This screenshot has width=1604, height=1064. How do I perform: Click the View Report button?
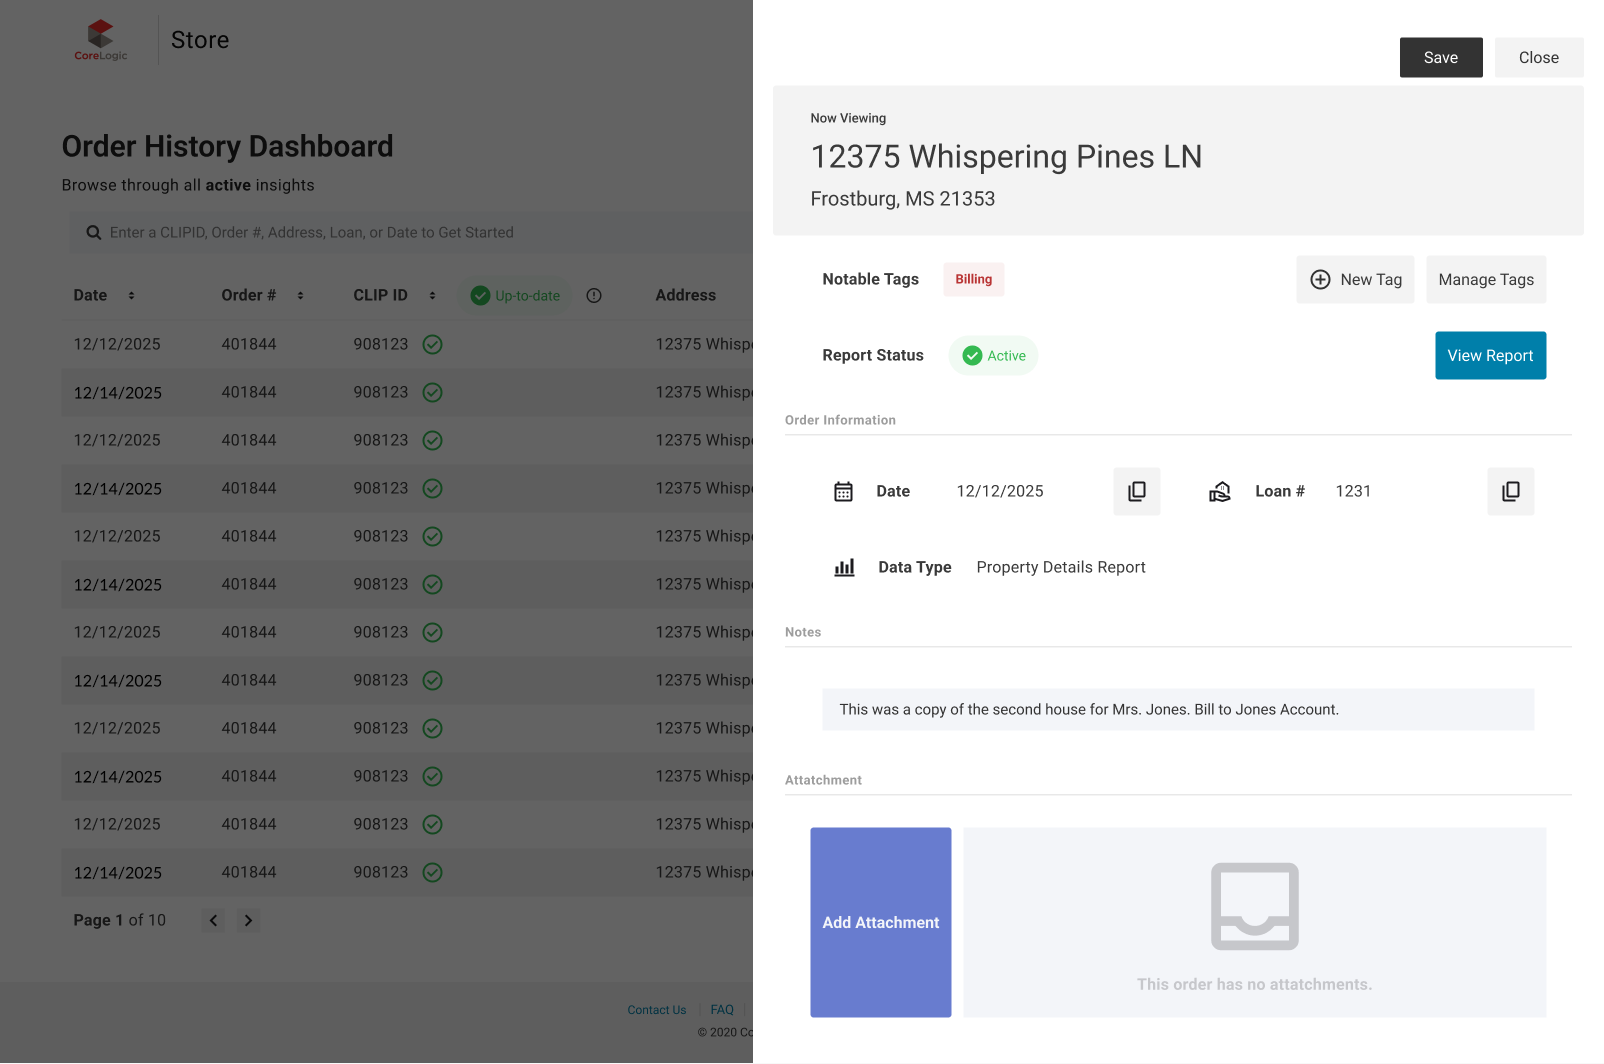point(1489,355)
